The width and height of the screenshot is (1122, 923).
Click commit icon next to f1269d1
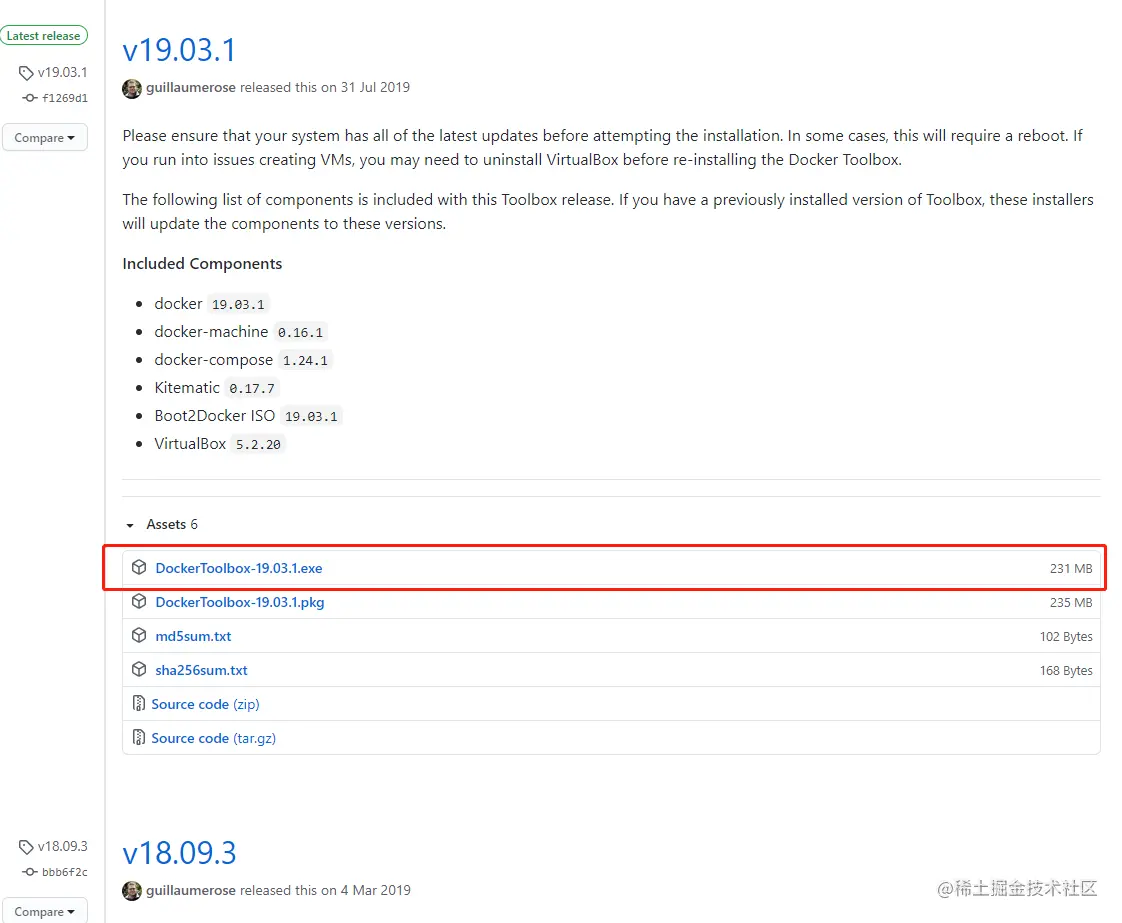click(x=29, y=98)
